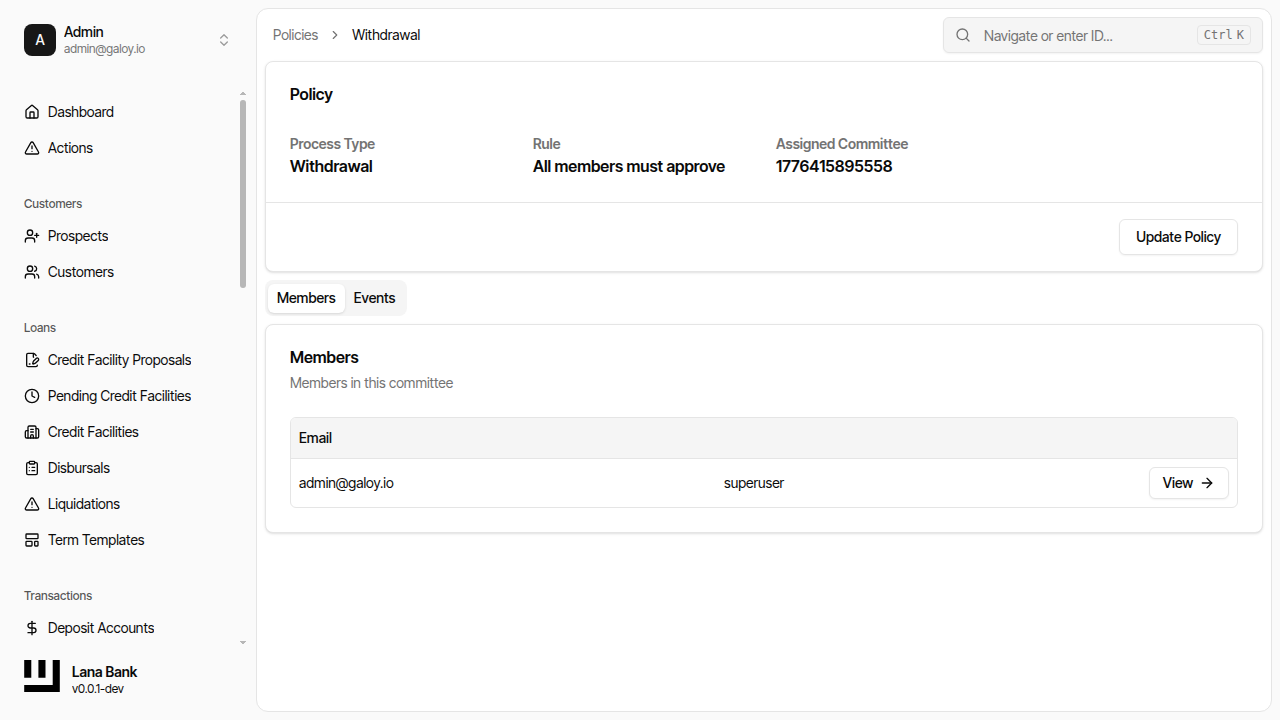View the admin@galoy.io member details
Image resolution: width=1280 pixels, height=720 pixels.
(x=1188, y=483)
